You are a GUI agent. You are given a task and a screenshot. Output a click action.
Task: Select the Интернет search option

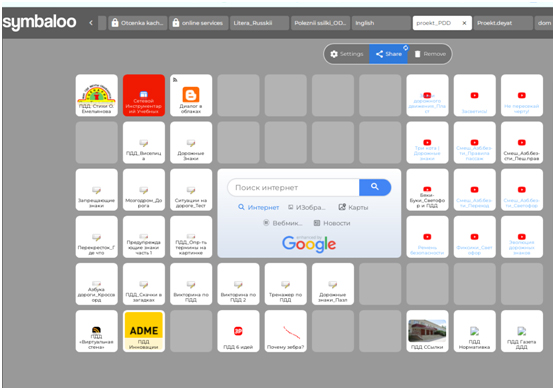click(259, 207)
